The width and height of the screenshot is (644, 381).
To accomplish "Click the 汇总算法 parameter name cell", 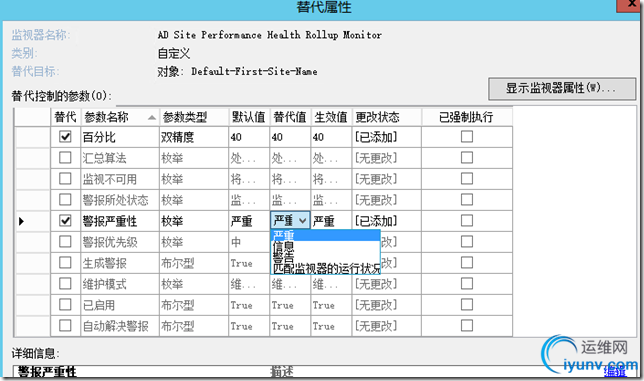I will coord(120,158).
